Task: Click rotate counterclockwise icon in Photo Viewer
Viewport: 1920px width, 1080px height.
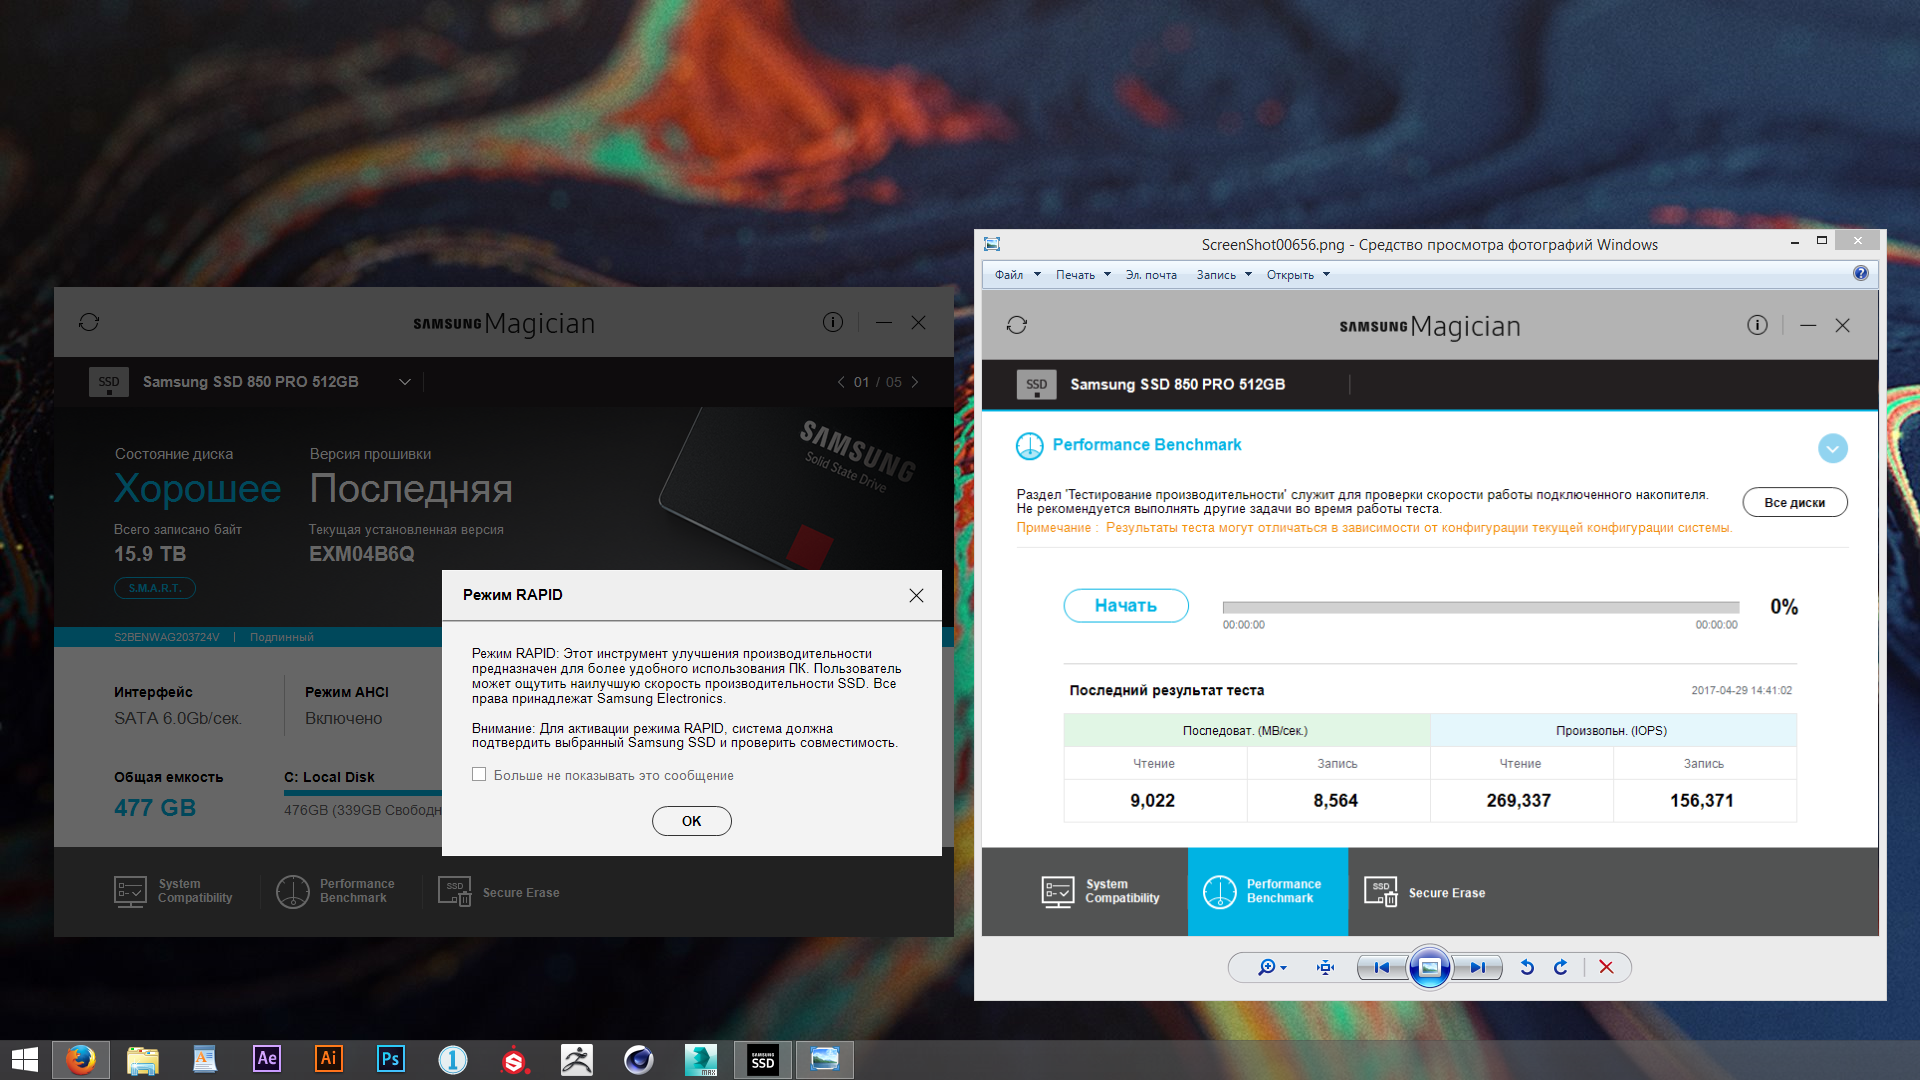Action: click(1527, 967)
